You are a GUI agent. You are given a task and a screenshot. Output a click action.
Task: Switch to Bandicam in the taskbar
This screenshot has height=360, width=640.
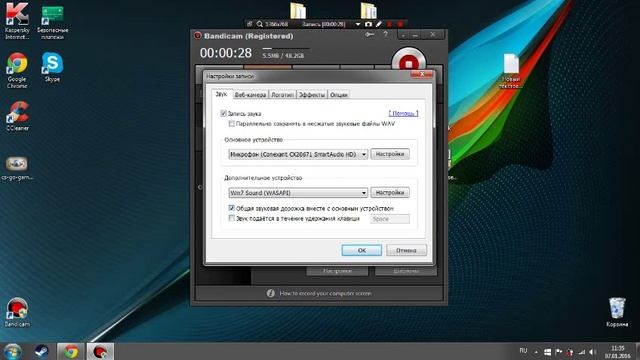coord(100,351)
